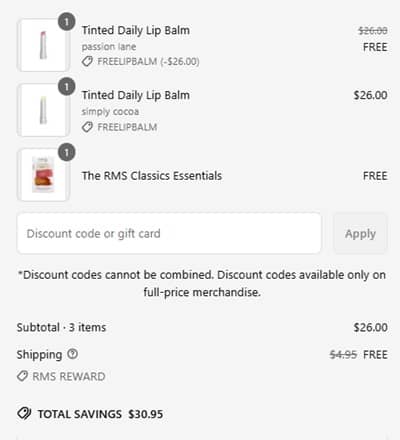This screenshot has width=400, height=440.
Task: Click quantity badge on passion lane lip balm
Action: click(x=67, y=22)
